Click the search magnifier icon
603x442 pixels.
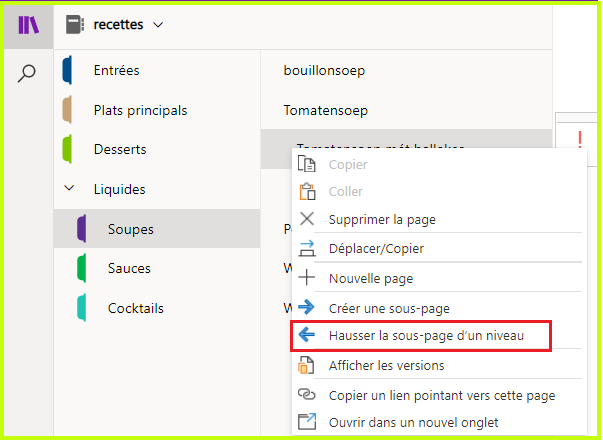27,73
